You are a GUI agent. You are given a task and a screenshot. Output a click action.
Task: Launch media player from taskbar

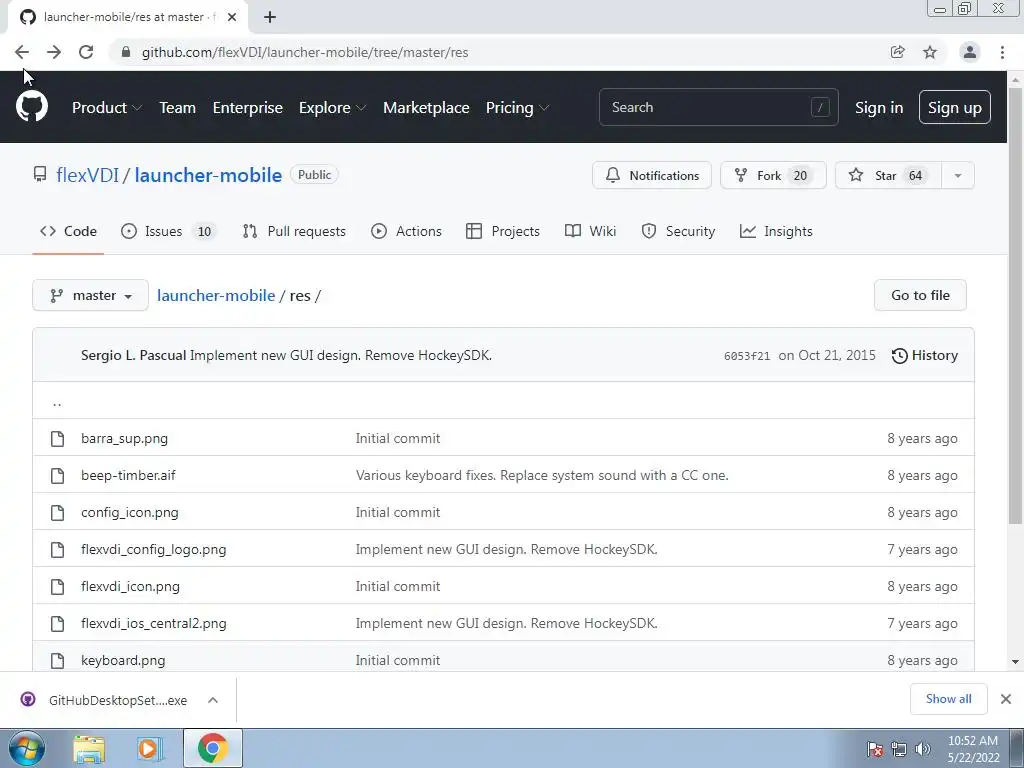[x=149, y=748]
